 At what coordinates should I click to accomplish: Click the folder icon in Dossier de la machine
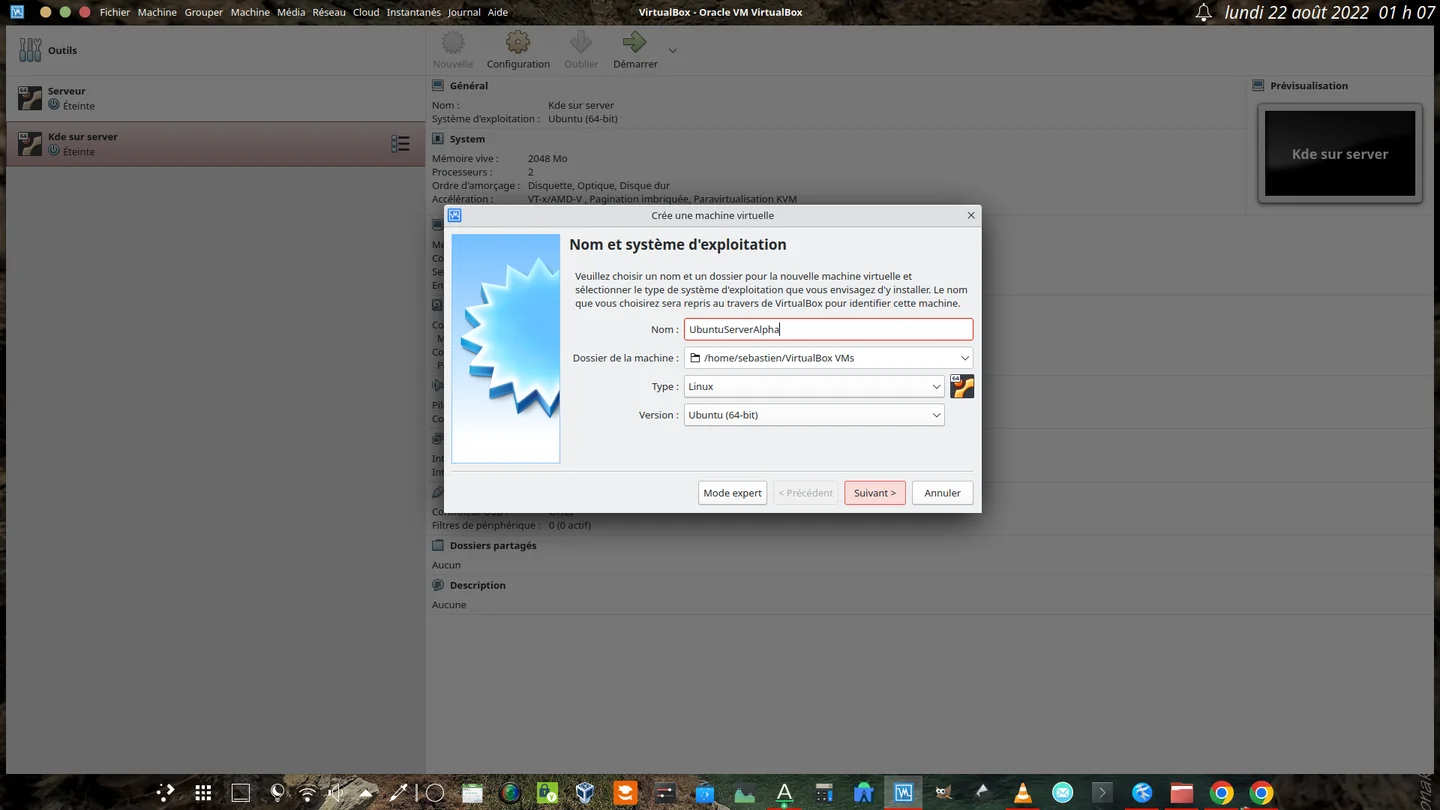[695, 358]
